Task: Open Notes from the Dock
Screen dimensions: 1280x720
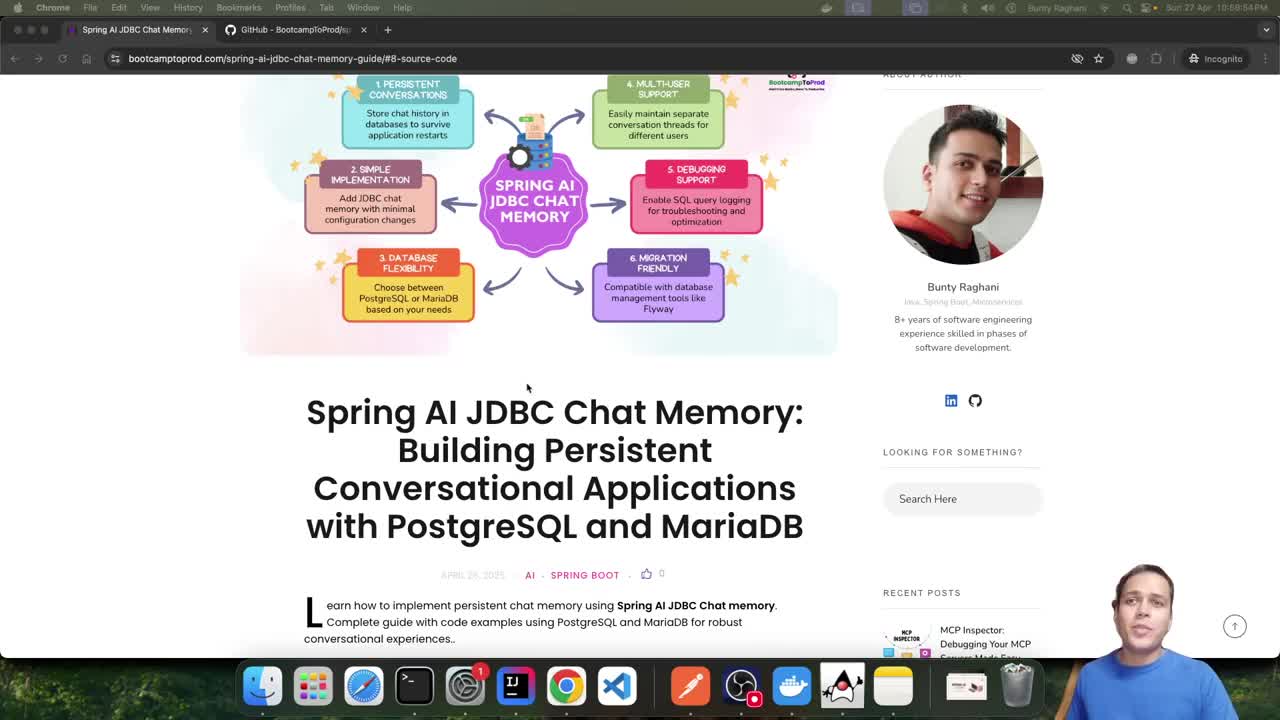Action: [x=893, y=686]
